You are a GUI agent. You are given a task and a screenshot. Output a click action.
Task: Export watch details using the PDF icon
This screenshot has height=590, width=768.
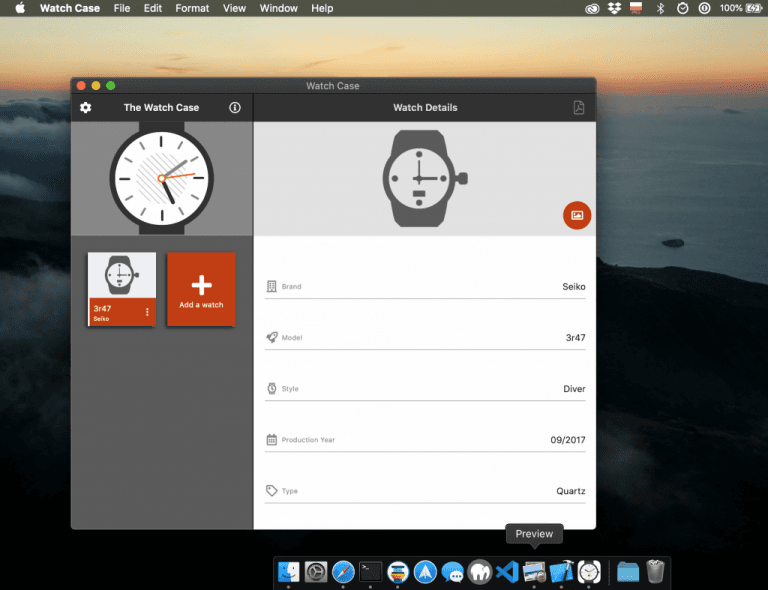578,108
